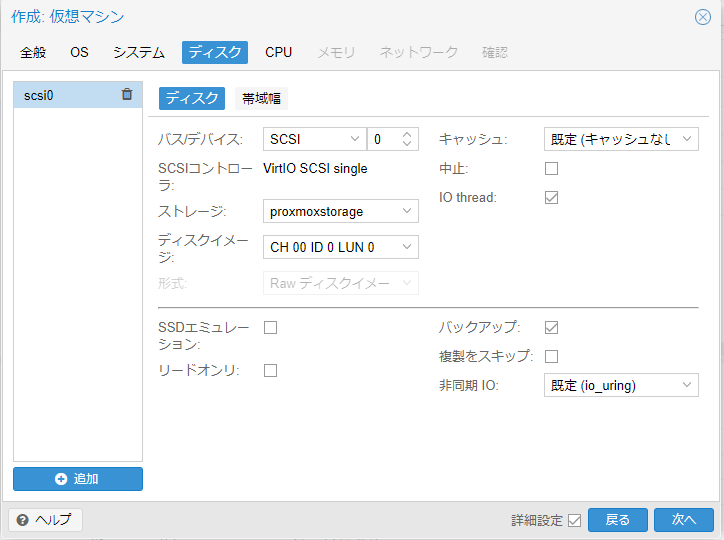
Task: Increment the device number spinner up
Action: point(407,135)
